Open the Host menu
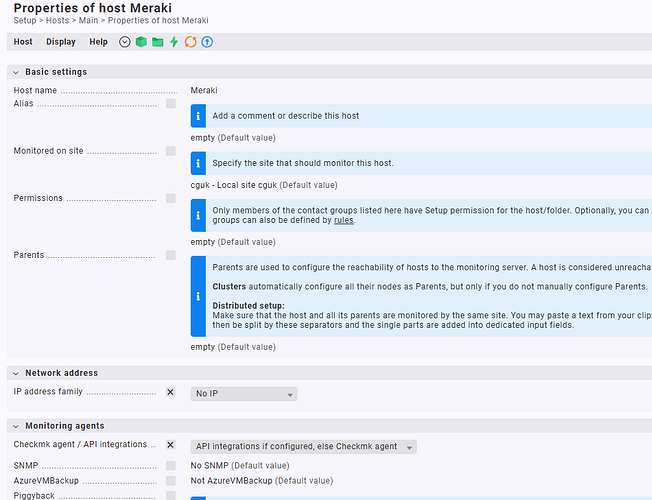652x500 pixels. click(23, 42)
